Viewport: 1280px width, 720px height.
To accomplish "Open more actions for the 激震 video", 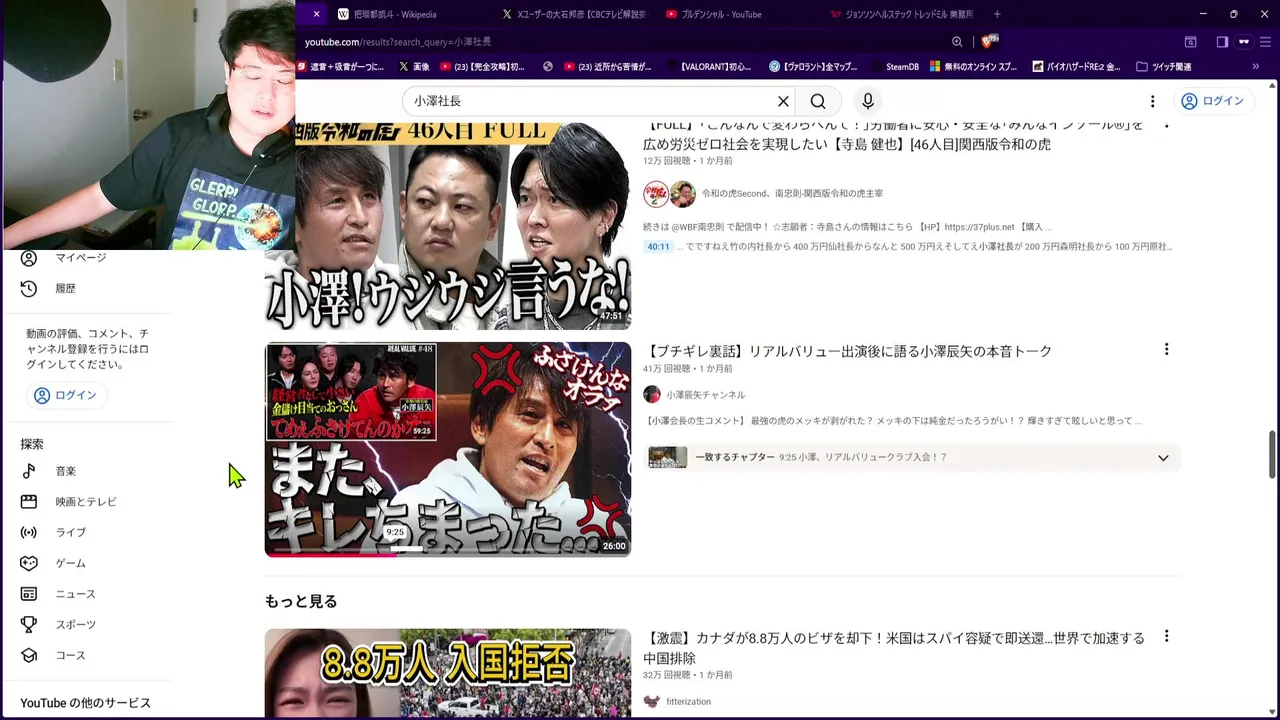I will [1166, 636].
